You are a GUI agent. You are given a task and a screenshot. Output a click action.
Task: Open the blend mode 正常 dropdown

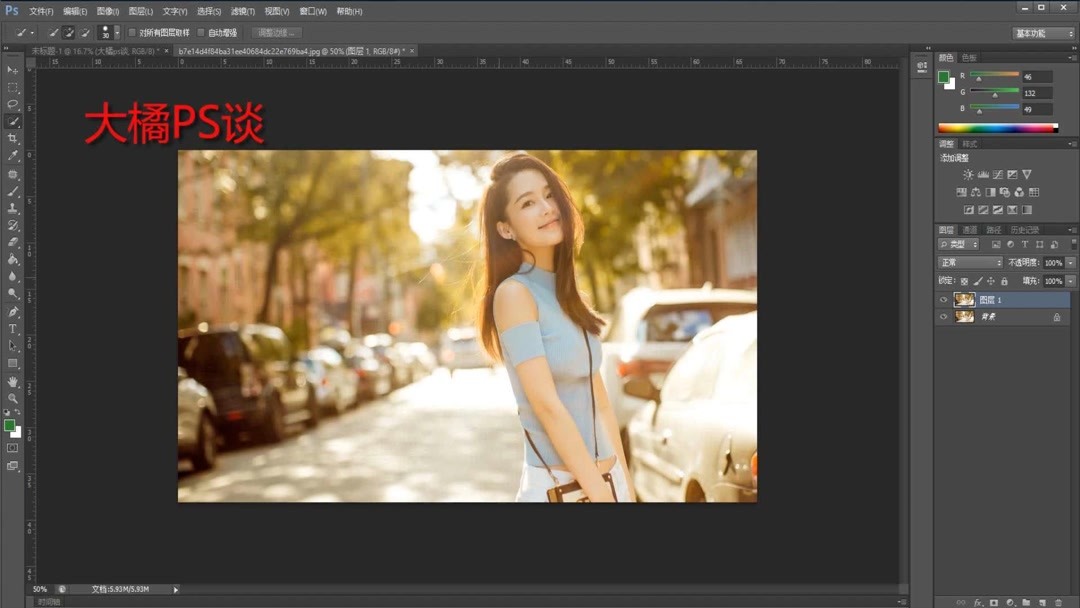click(x=969, y=262)
